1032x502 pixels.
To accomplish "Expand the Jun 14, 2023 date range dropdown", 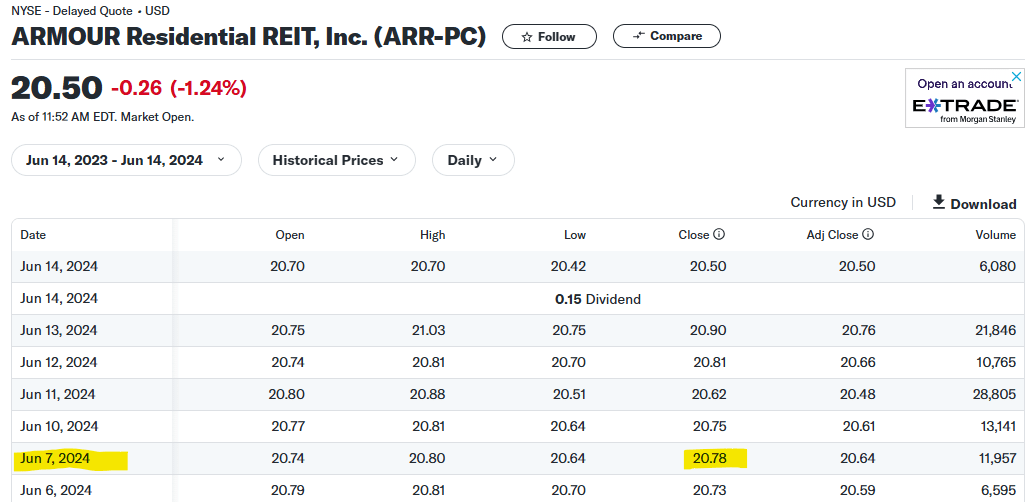I will tap(126, 160).
